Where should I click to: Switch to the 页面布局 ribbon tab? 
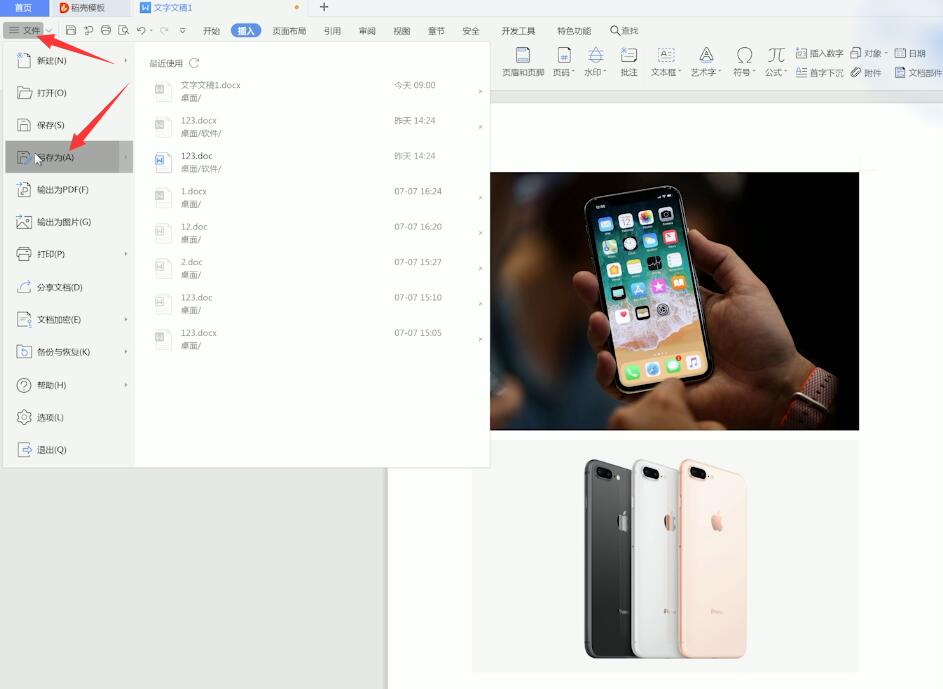pos(289,31)
